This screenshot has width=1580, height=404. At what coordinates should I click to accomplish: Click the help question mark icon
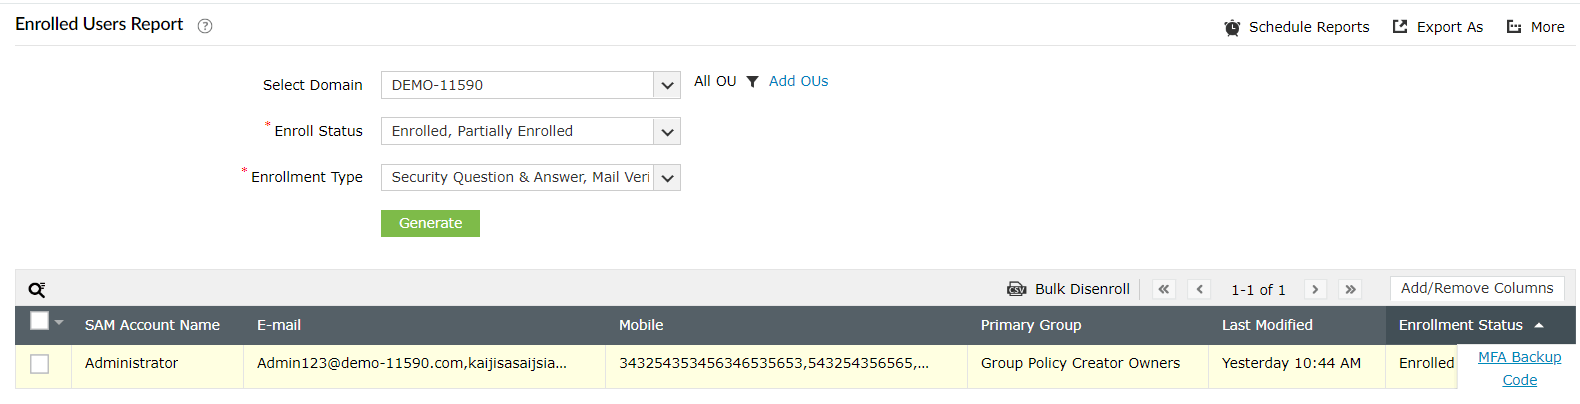tap(205, 26)
